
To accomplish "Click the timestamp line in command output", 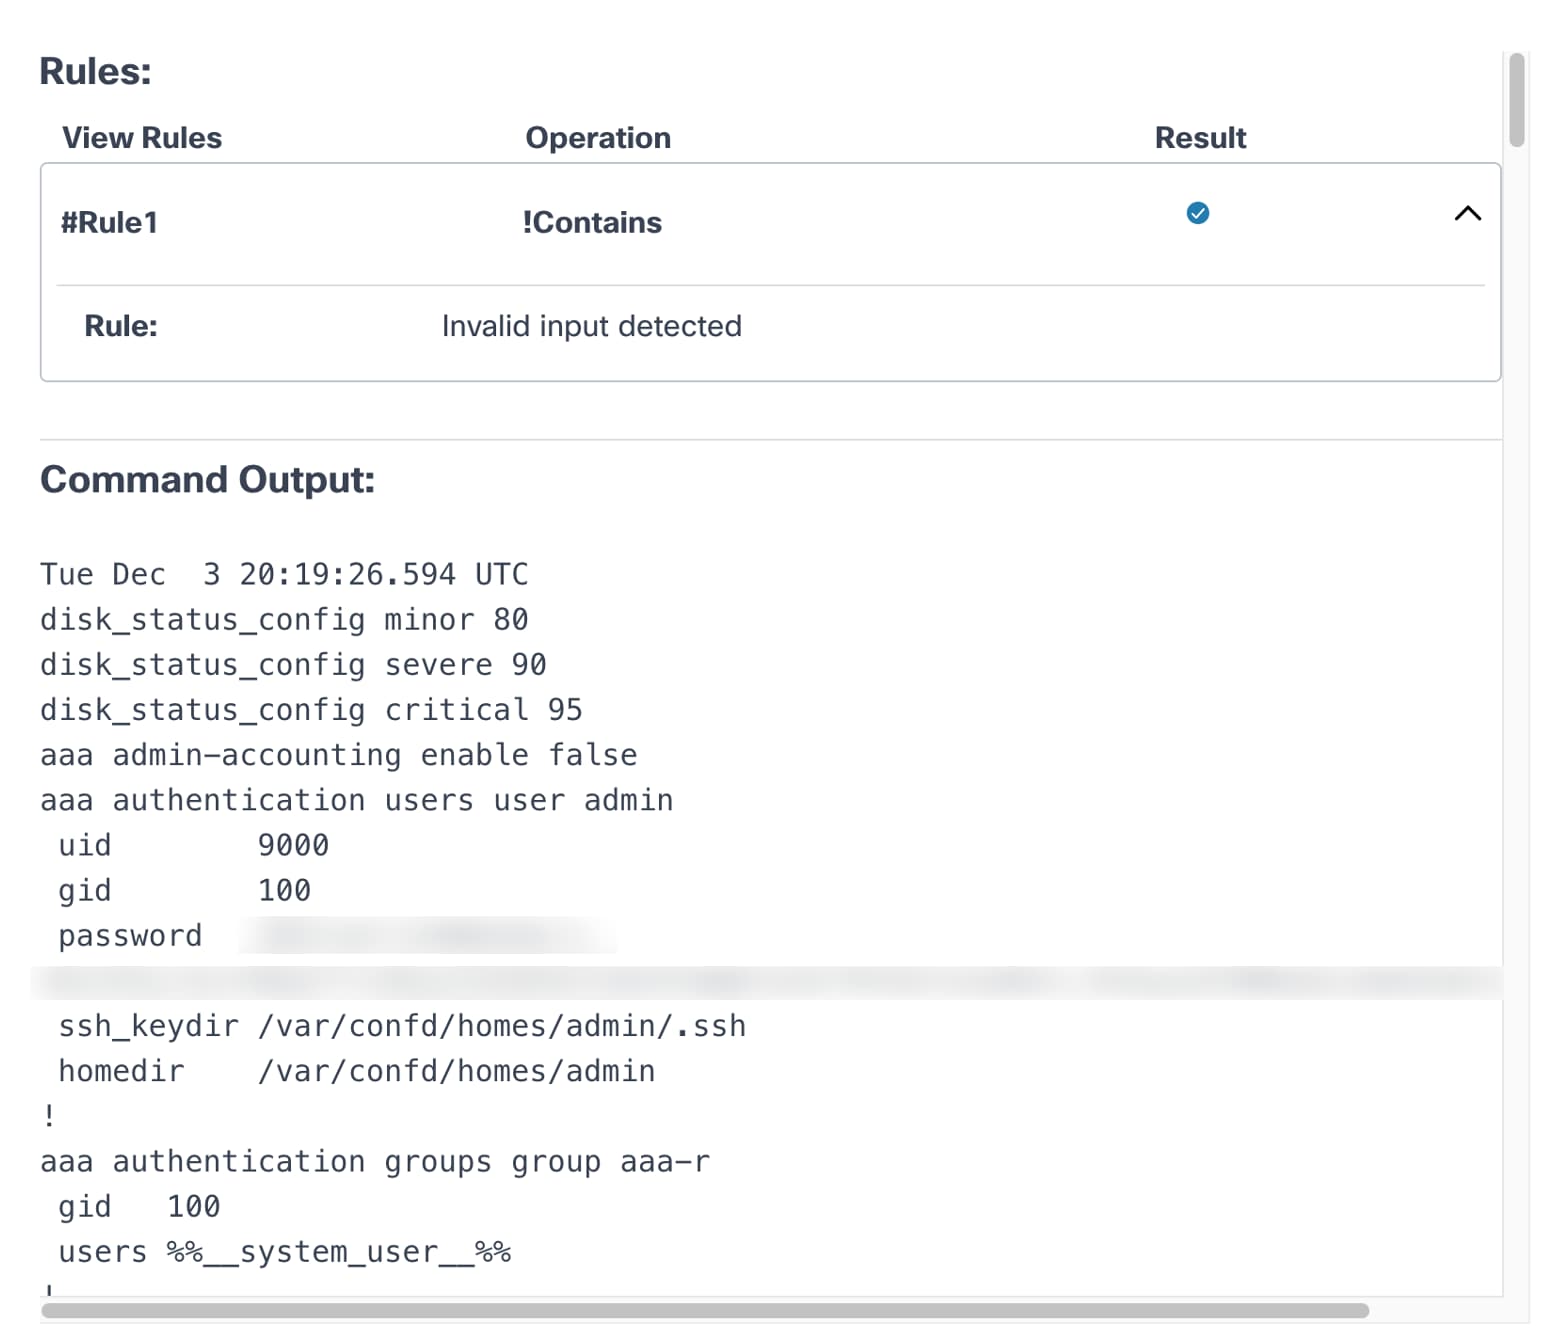I will coord(284,574).
